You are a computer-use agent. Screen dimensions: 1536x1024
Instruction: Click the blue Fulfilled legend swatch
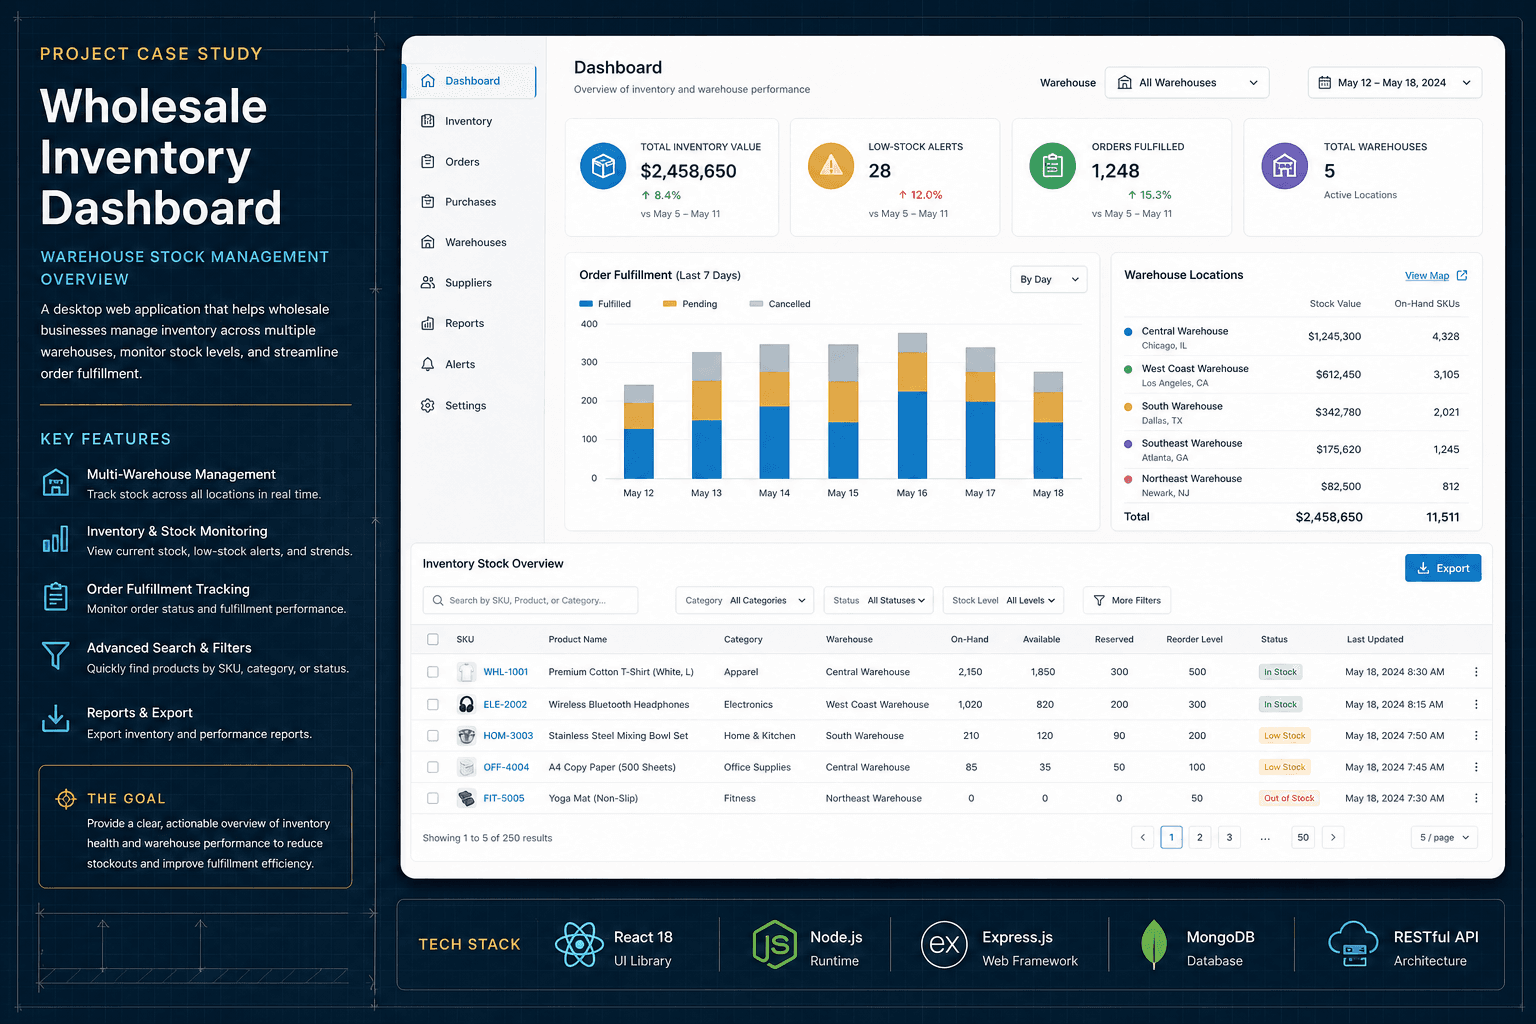(586, 304)
